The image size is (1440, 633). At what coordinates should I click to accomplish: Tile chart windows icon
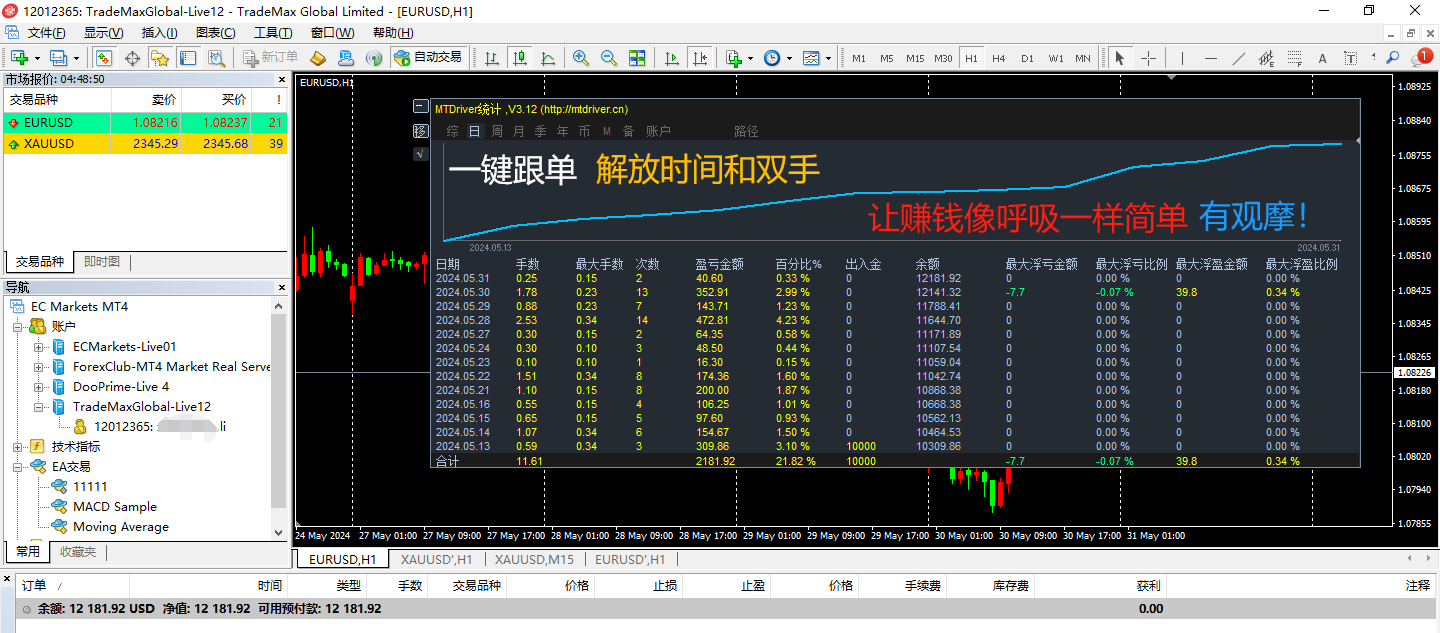[637, 58]
